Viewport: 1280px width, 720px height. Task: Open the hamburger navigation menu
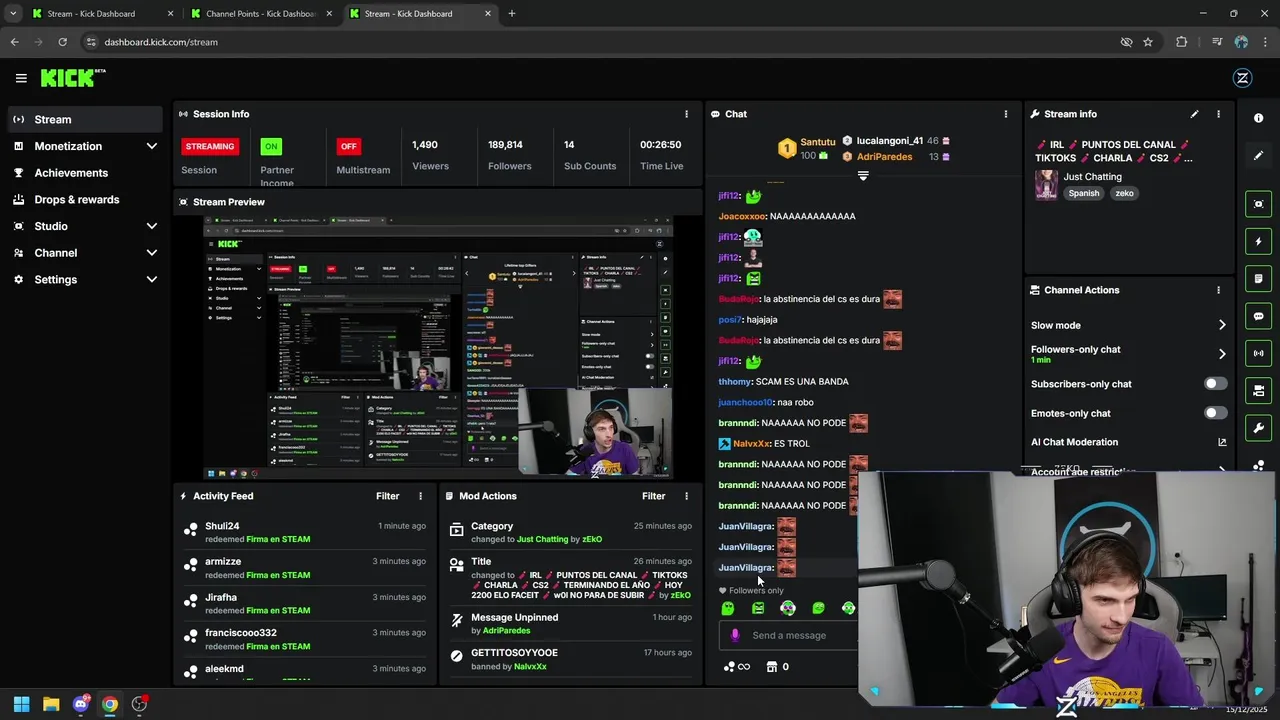21,78
